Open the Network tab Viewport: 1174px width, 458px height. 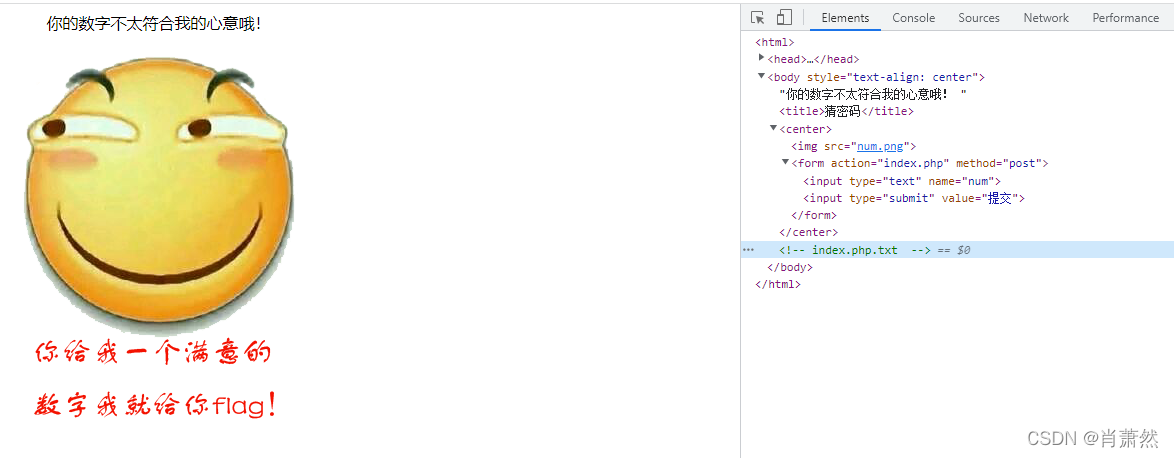1046,18
